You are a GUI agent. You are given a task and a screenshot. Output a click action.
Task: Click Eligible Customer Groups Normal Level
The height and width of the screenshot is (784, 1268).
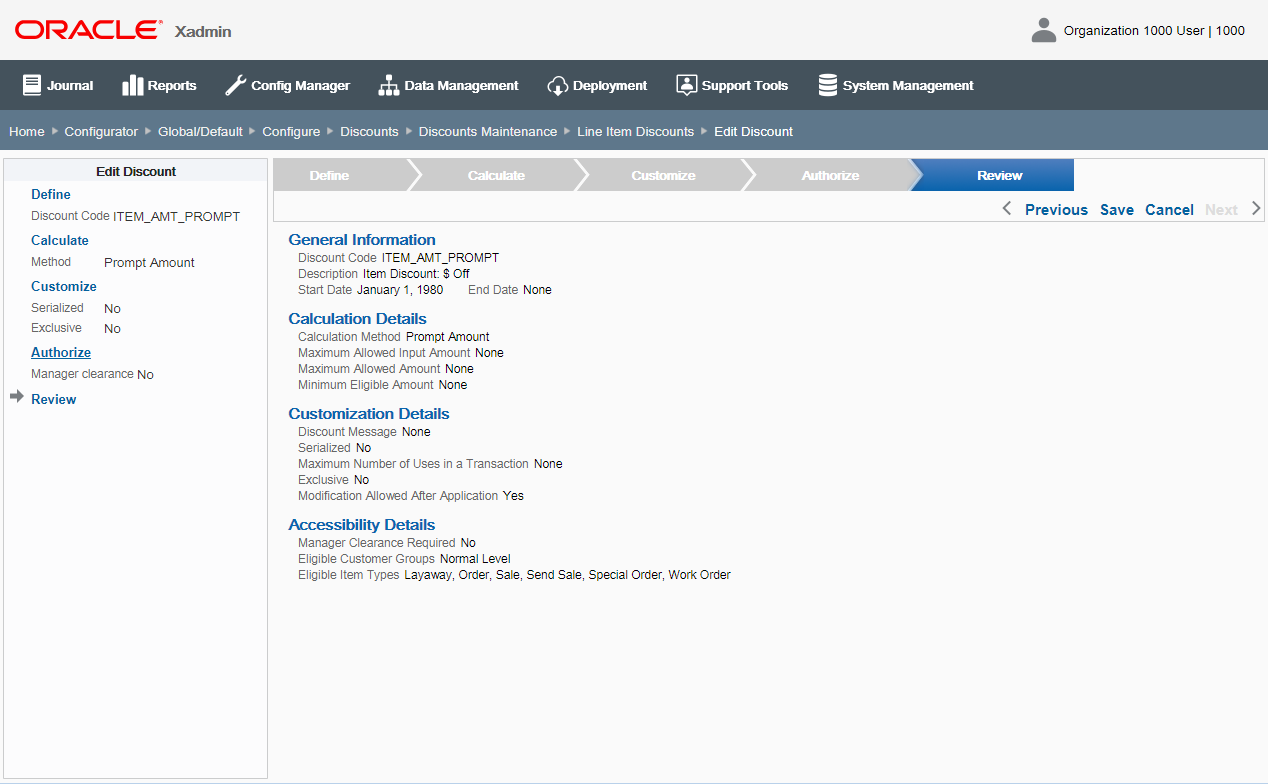tap(475, 558)
